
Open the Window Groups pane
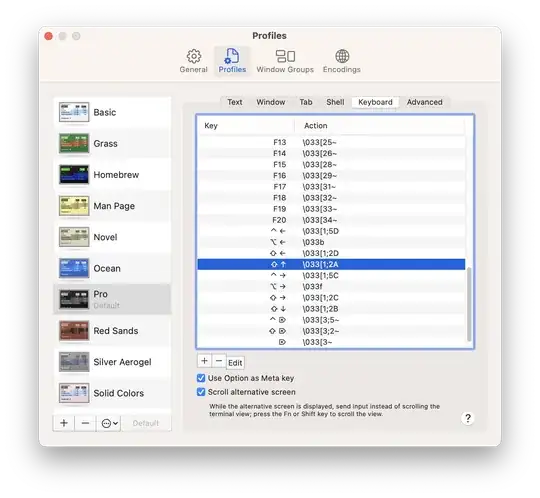click(285, 61)
